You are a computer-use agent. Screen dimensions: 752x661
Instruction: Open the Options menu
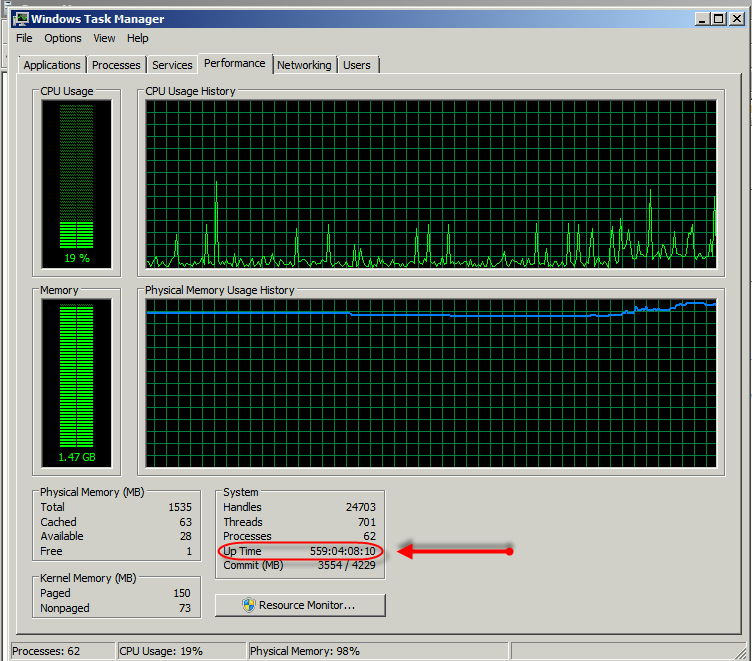[63, 38]
